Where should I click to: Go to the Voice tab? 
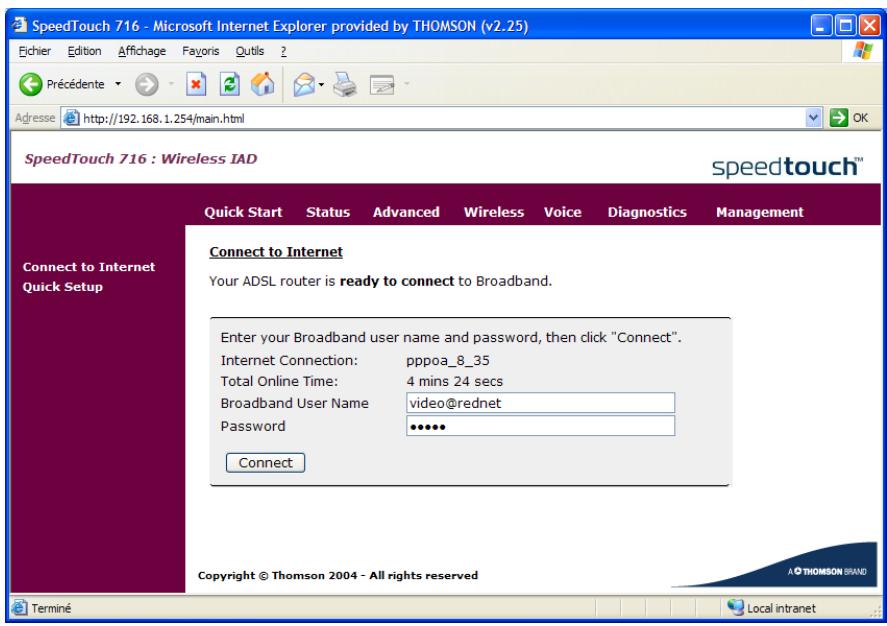563,212
